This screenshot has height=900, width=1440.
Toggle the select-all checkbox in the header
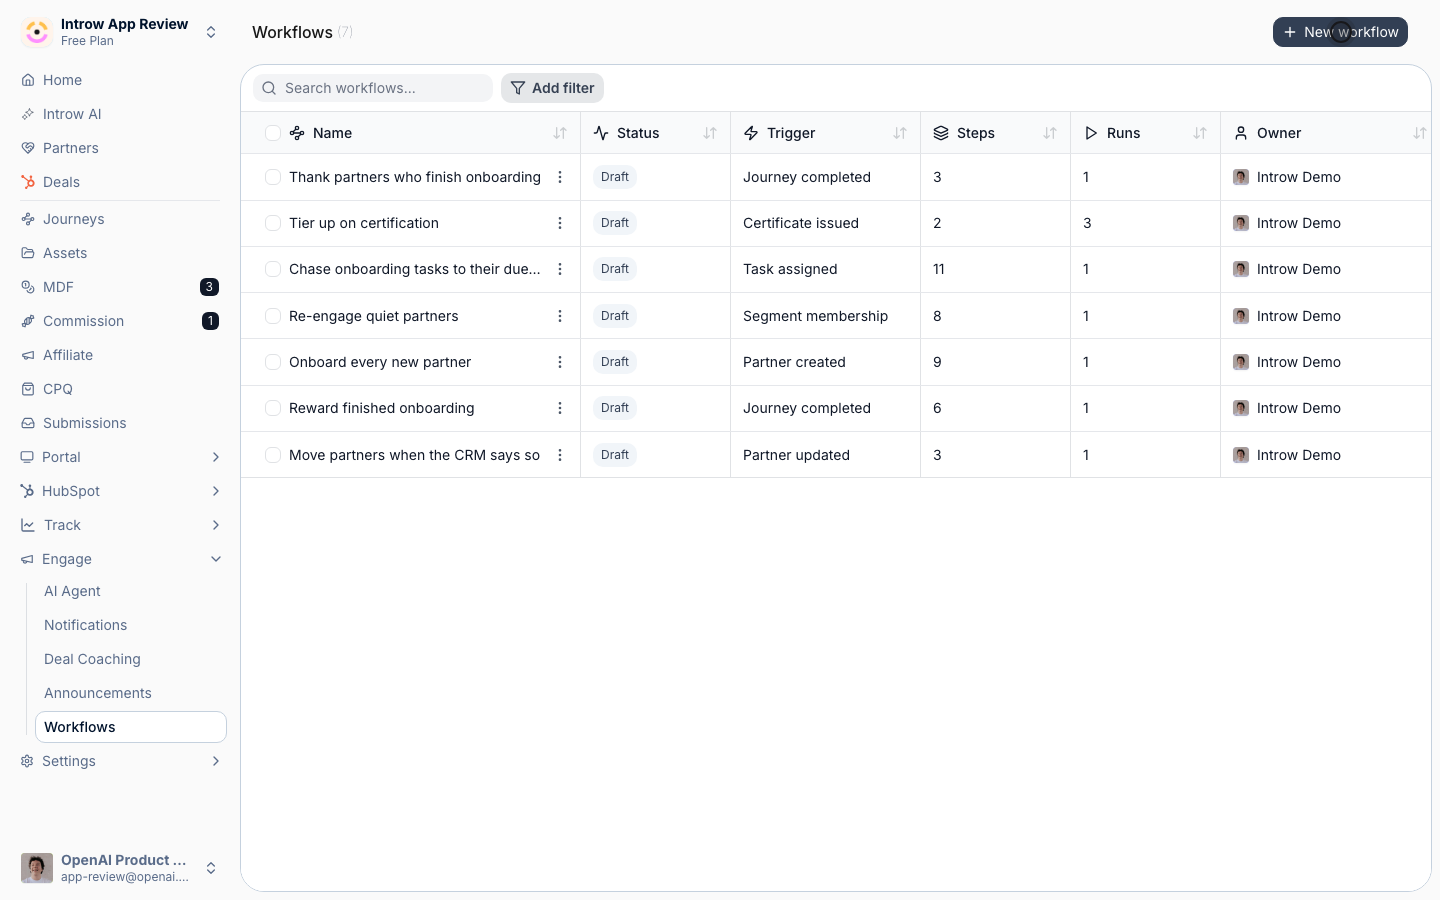(273, 133)
